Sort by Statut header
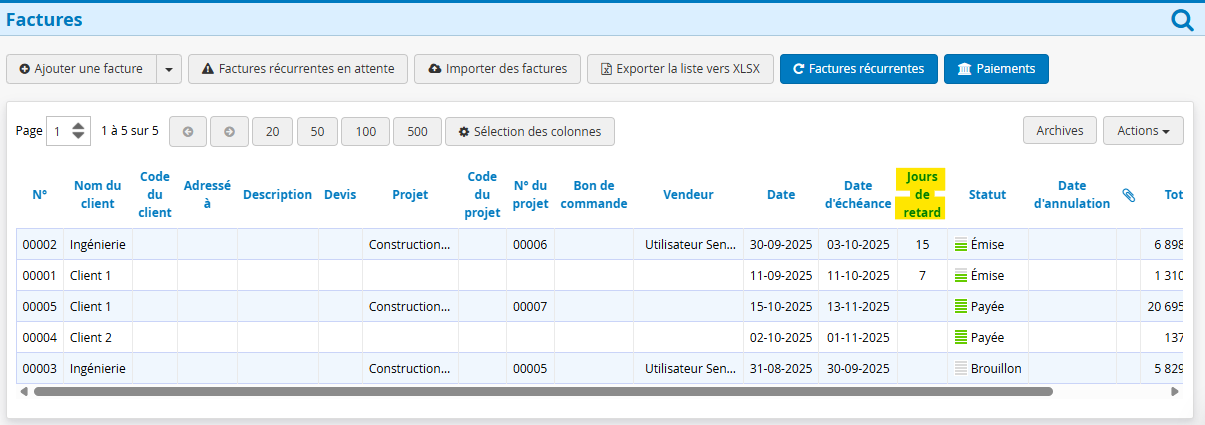Viewport: 1205px width, 425px height. 987,195
